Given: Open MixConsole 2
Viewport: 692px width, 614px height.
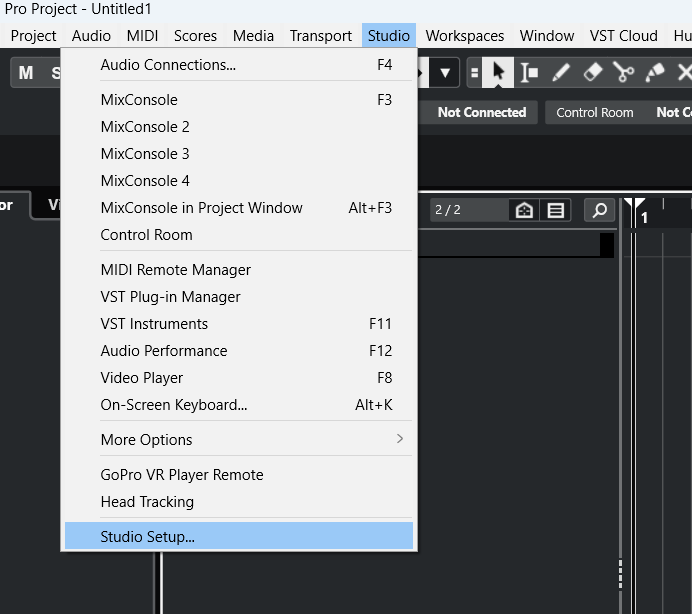Looking at the screenshot, I should tap(239, 127).
